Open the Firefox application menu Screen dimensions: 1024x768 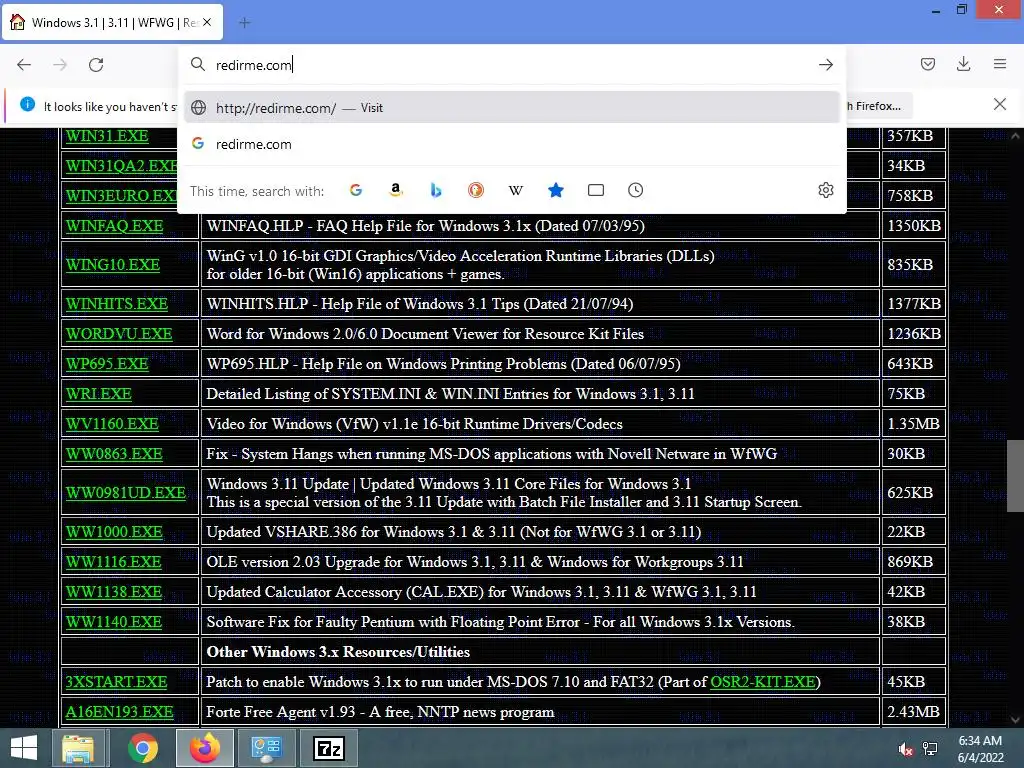pos(1000,64)
